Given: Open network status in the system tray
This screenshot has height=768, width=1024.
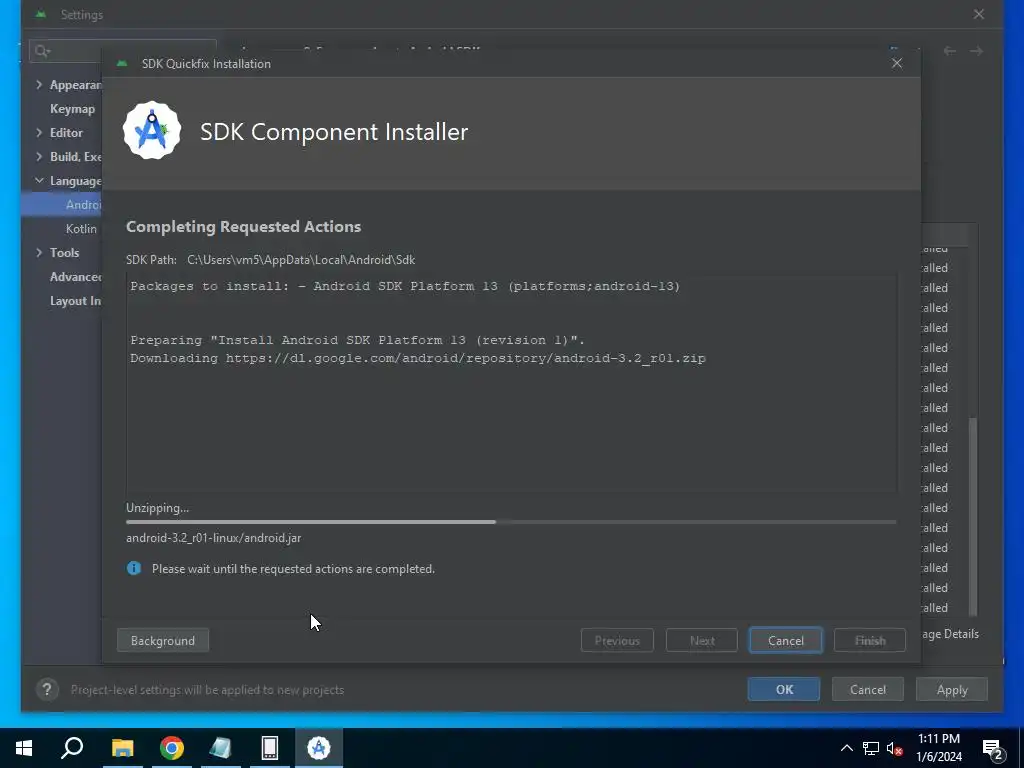Looking at the screenshot, I should click(871, 748).
